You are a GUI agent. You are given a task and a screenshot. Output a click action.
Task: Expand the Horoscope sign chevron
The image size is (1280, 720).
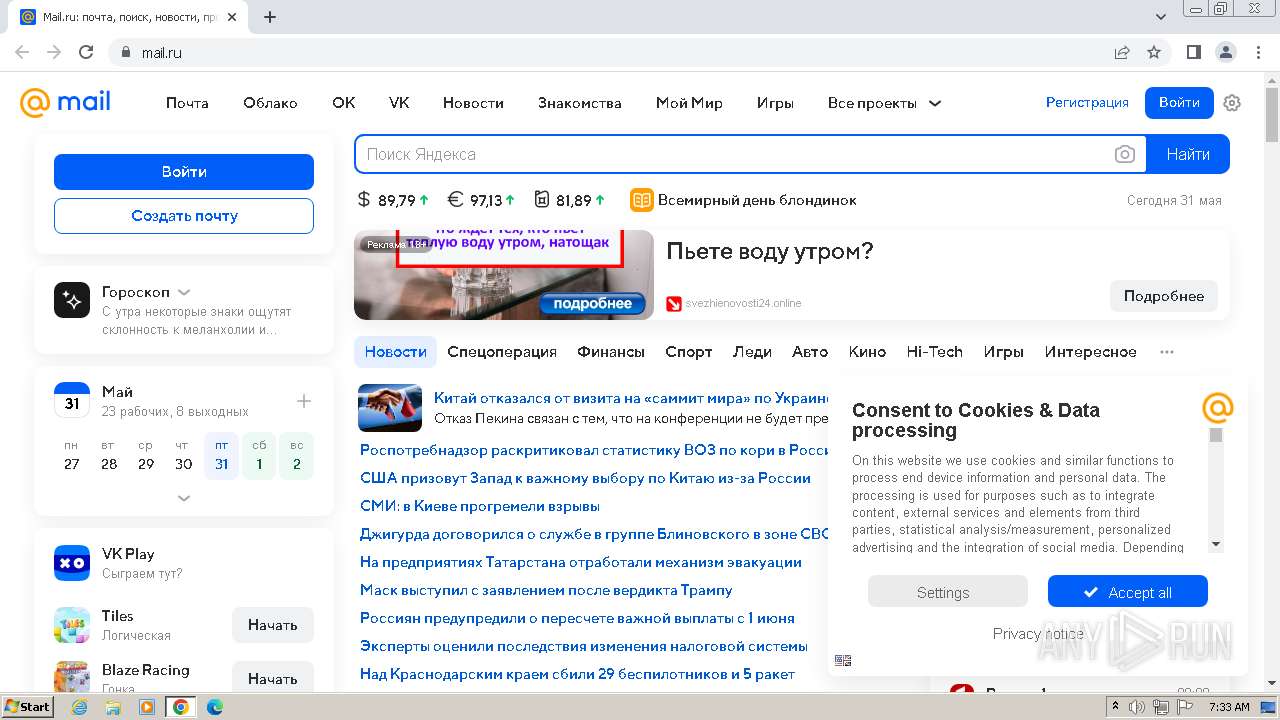coord(184,292)
